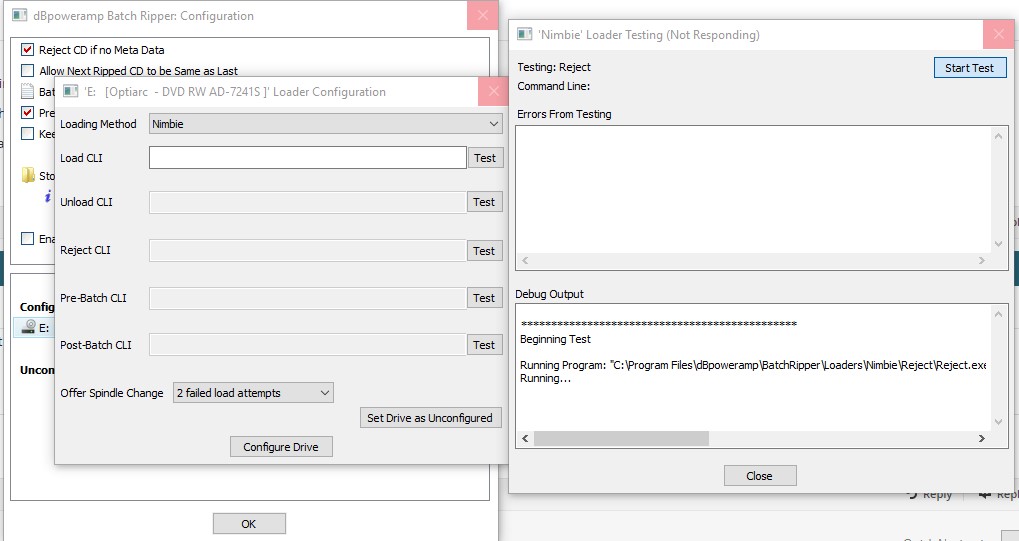This screenshot has height=541, width=1019.
Task: Click into the Load CLI text field
Action: (x=307, y=158)
